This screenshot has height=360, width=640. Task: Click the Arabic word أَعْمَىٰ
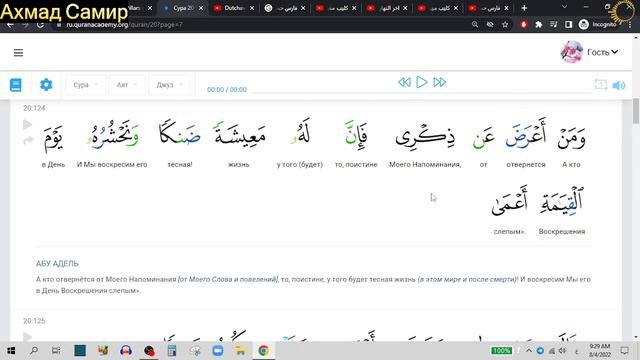coord(509,201)
